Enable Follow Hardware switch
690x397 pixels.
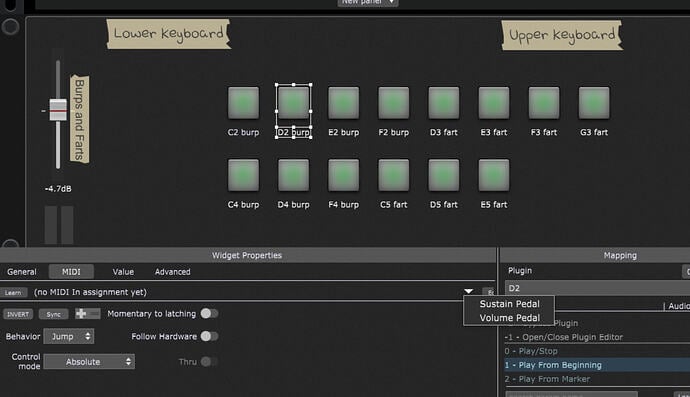coord(209,336)
